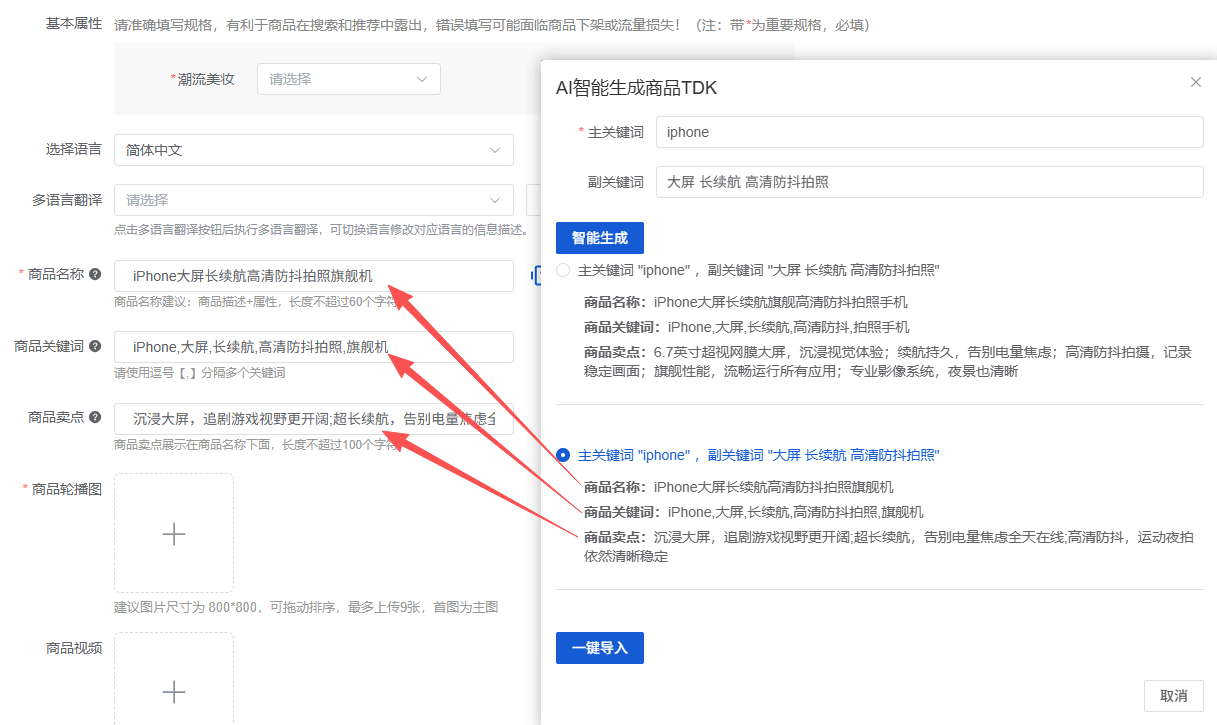Click the AI智能生成商品TDK dialog title
Viewport: 1217px width, 725px height.
(x=636, y=88)
